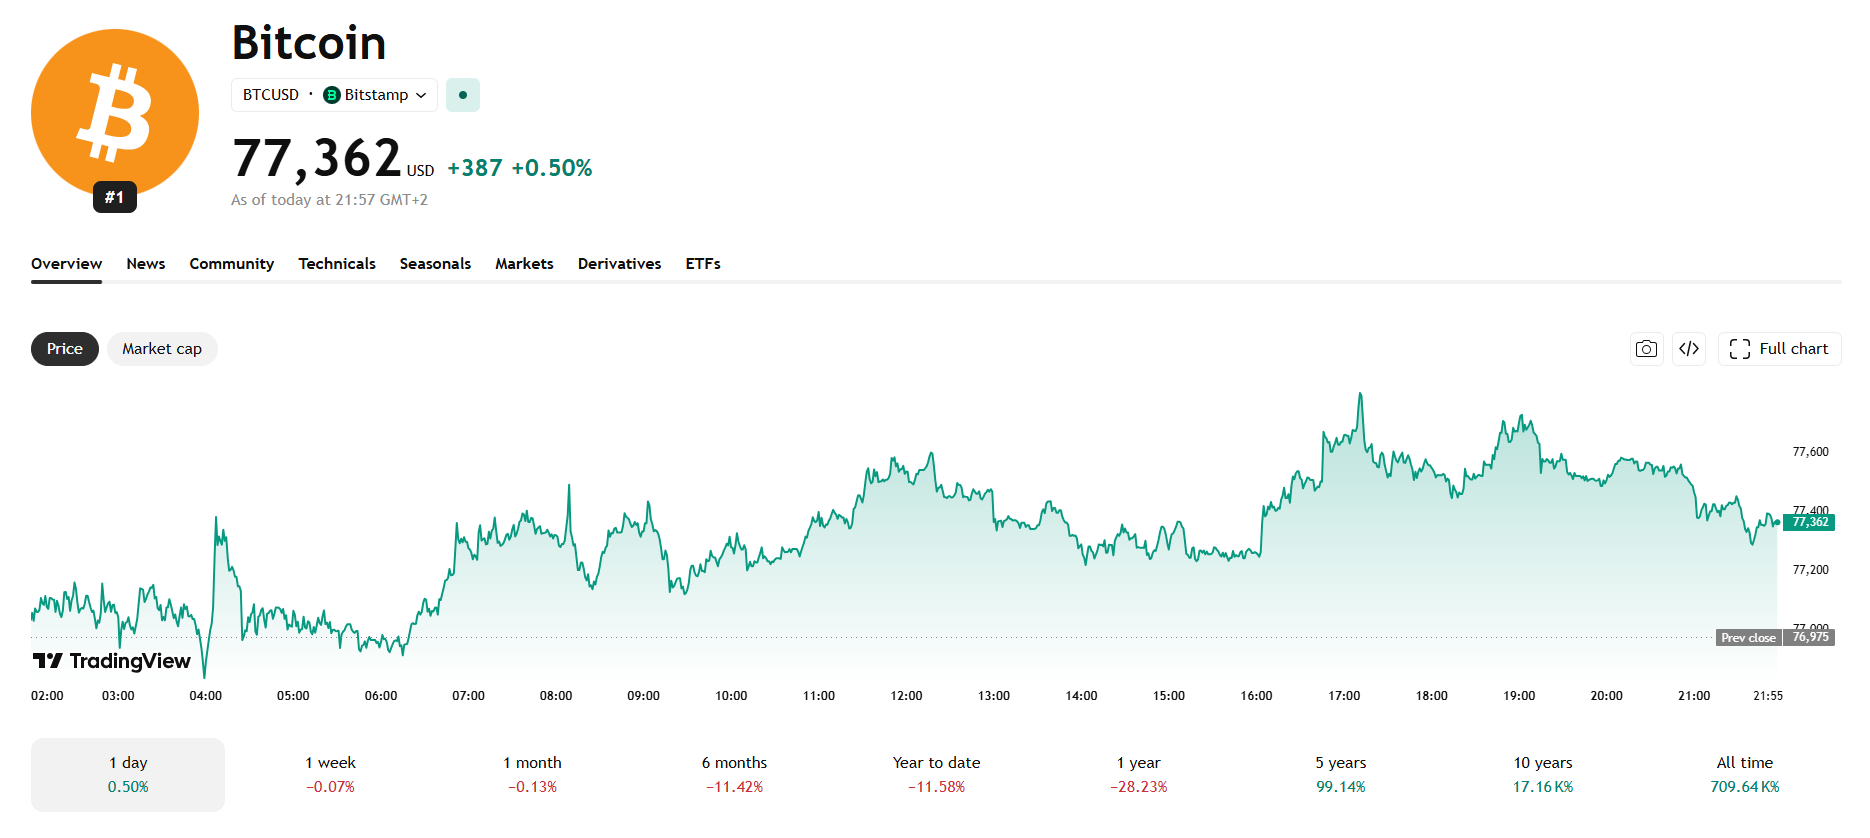Image resolution: width=1870 pixels, height=838 pixels.
Task: Click the Bitstamp exchange logo
Action: 332,95
